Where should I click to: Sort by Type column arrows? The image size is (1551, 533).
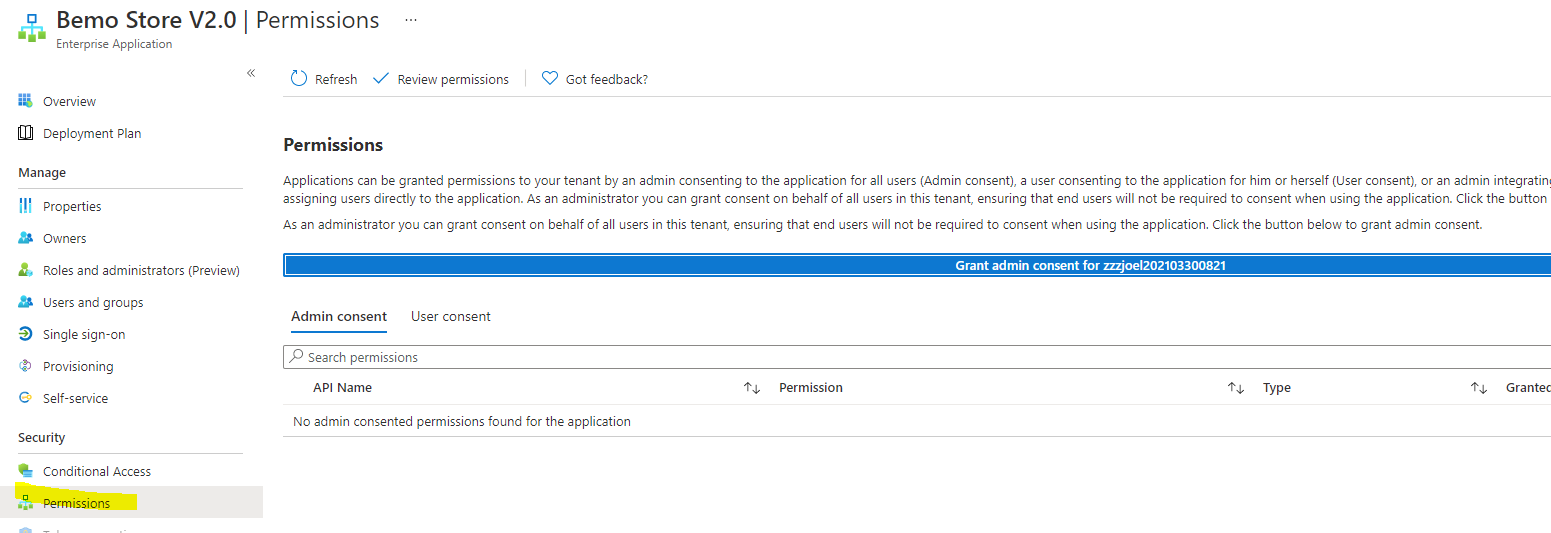(x=1479, y=388)
